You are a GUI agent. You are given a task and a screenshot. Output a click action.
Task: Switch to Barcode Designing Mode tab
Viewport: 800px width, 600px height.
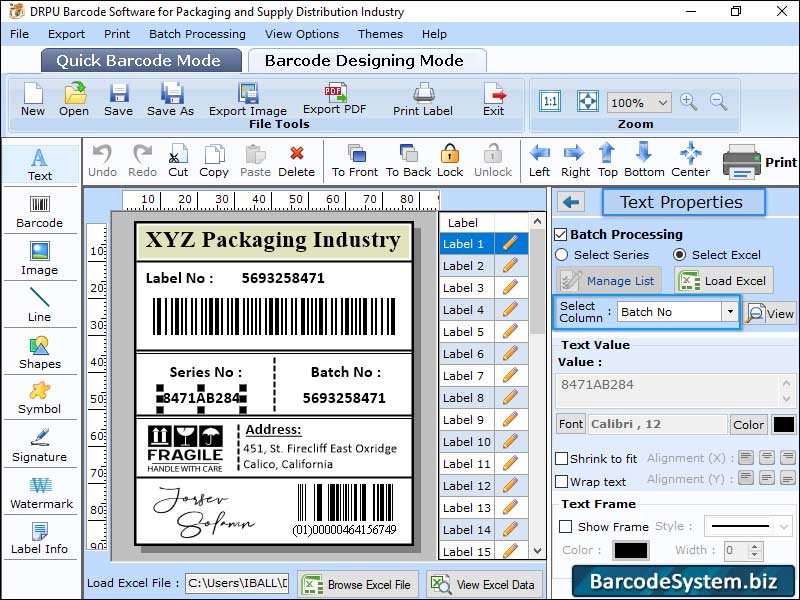(x=367, y=61)
